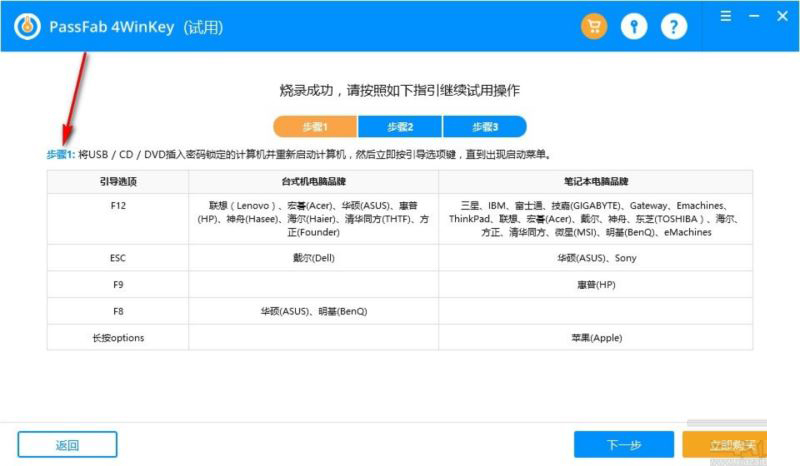Select the 惠普(HP) laptop cell
800x466 pixels.
595,284
